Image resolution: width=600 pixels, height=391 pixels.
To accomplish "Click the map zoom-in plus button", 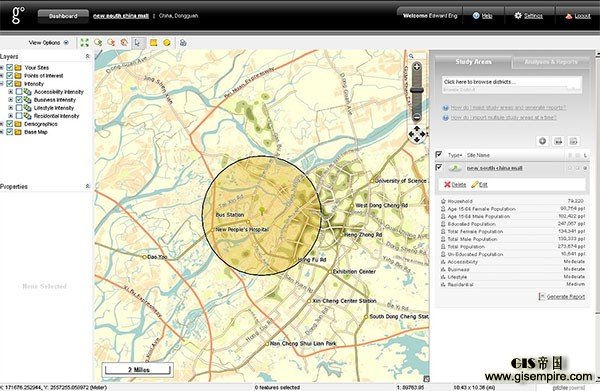I will click(417, 67).
